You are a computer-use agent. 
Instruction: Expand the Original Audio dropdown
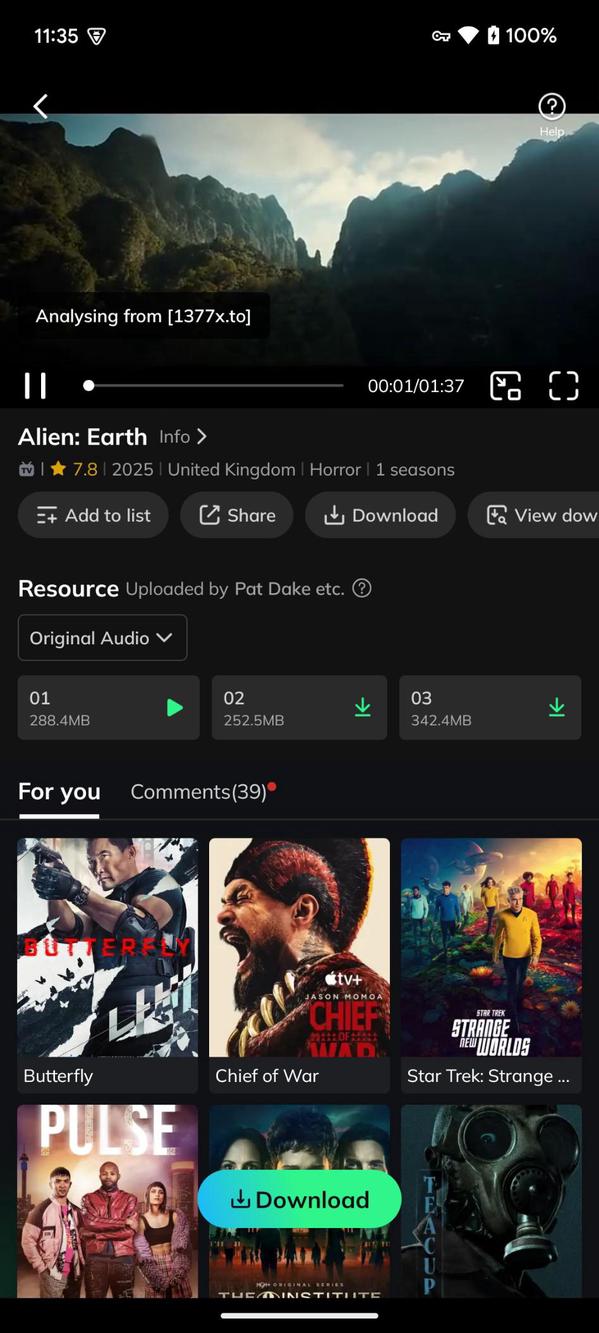point(102,638)
